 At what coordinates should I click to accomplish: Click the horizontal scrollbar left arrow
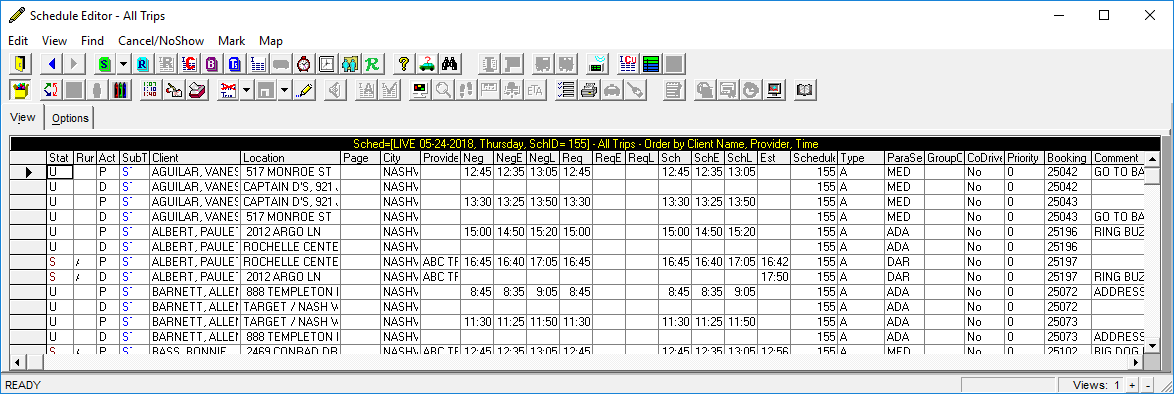tap(17, 362)
